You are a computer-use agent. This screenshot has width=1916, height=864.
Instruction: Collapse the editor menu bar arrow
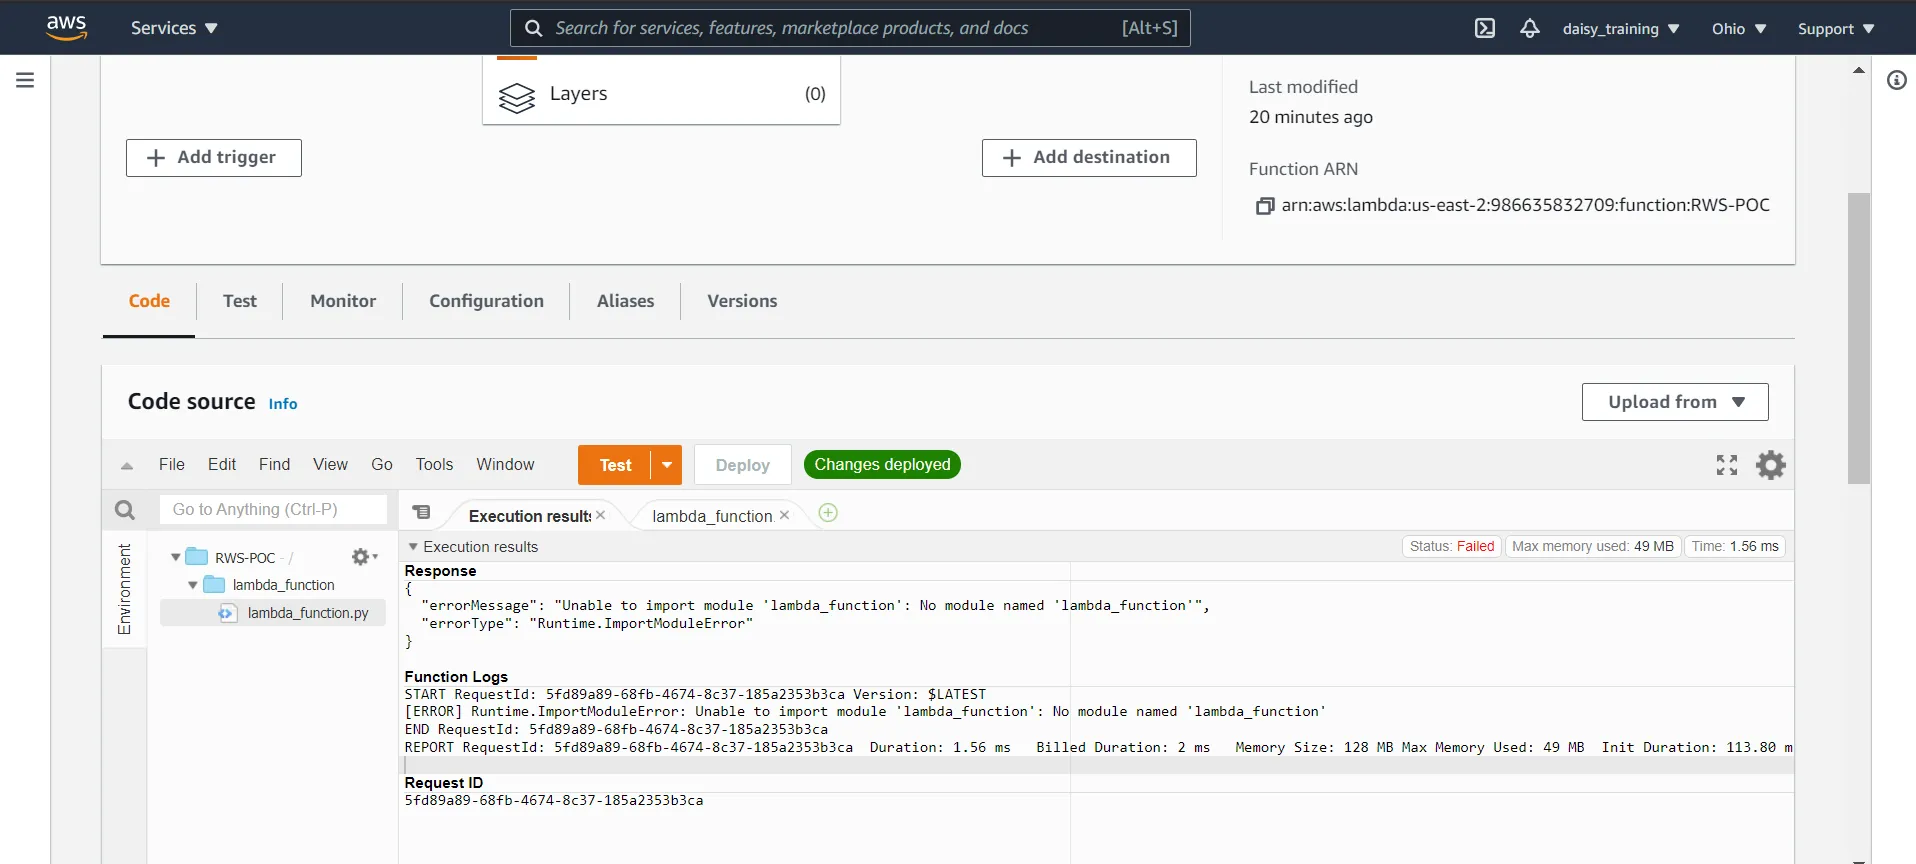(127, 465)
